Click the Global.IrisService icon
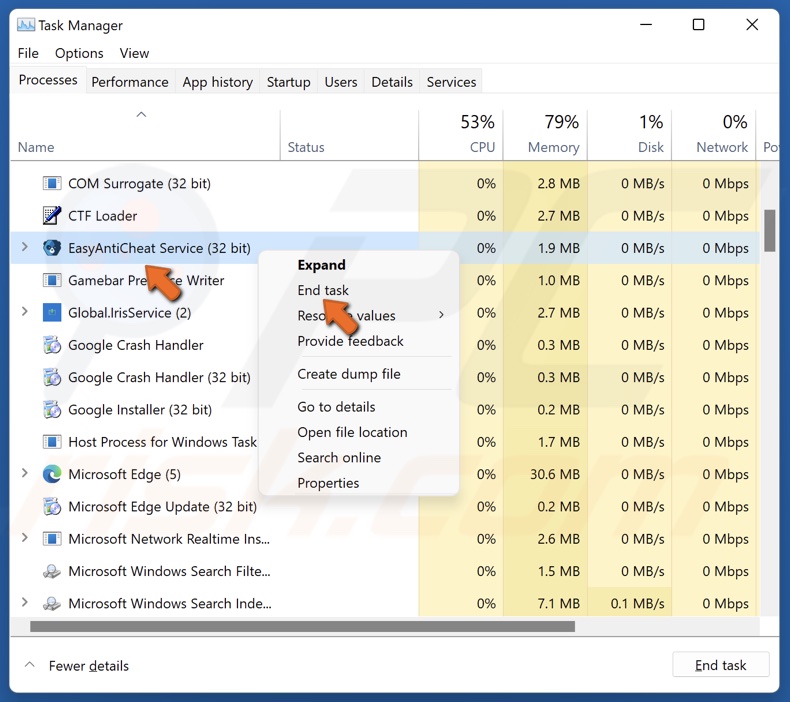 (x=52, y=312)
